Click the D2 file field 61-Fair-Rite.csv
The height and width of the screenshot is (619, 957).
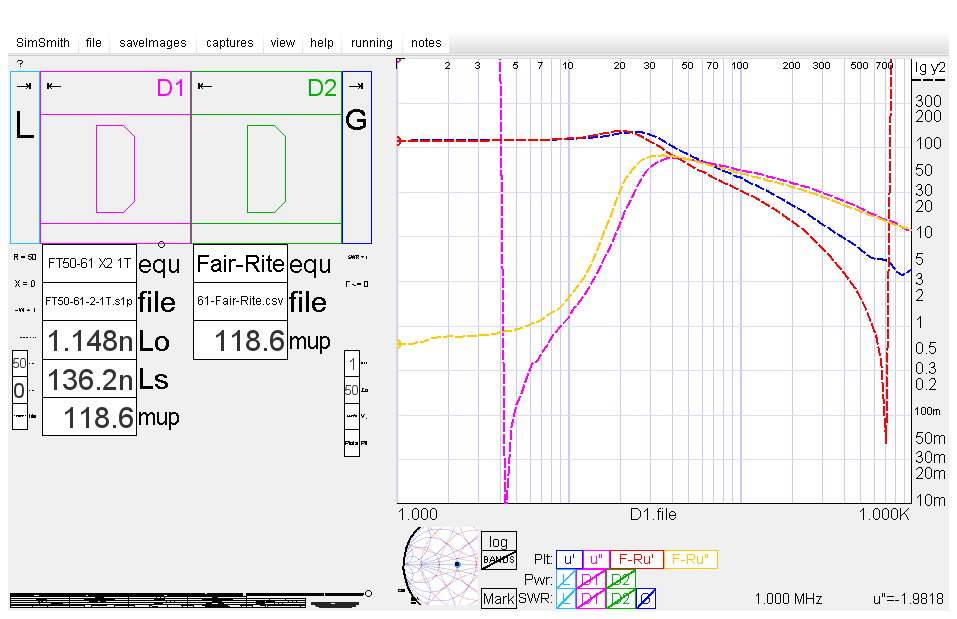[240, 302]
